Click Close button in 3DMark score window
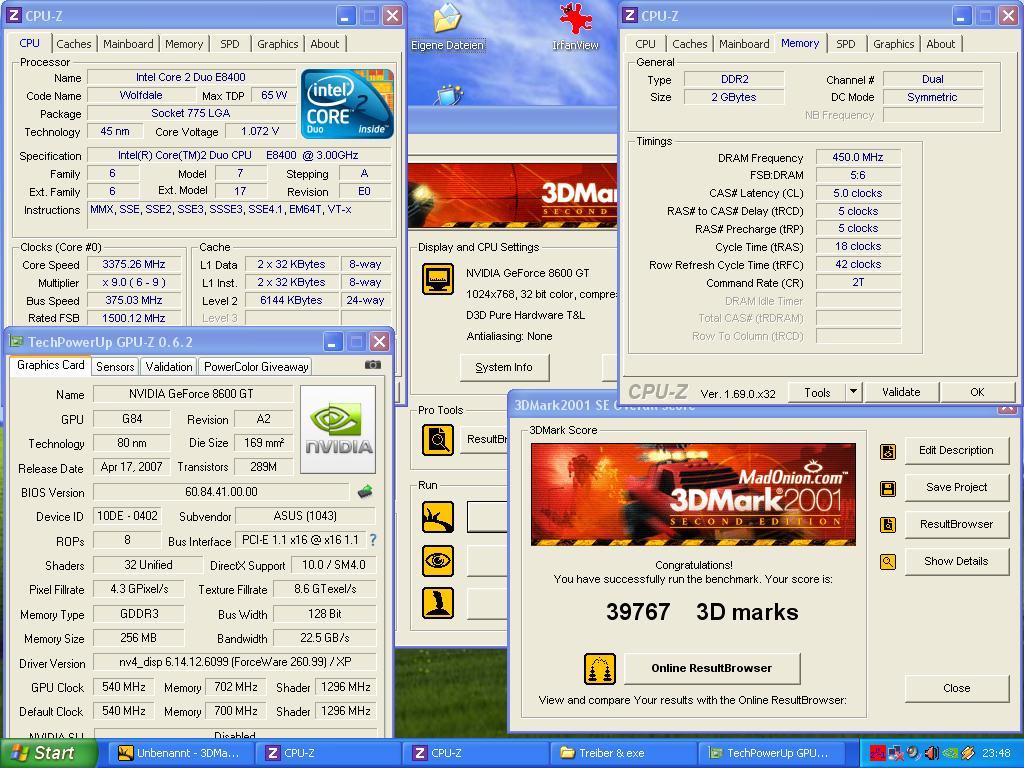The image size is (1024, 768). coord(956,688)
